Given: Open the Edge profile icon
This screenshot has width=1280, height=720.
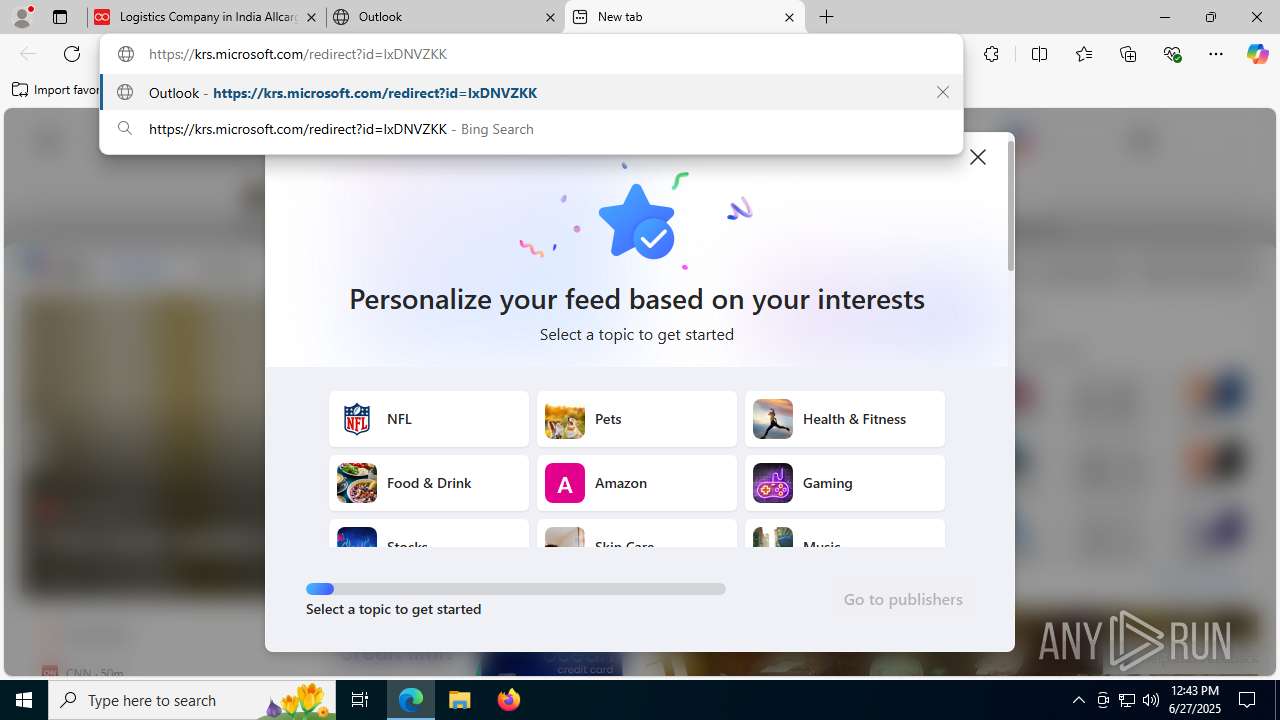Looking at the screenshot, I should coord(22,17).
